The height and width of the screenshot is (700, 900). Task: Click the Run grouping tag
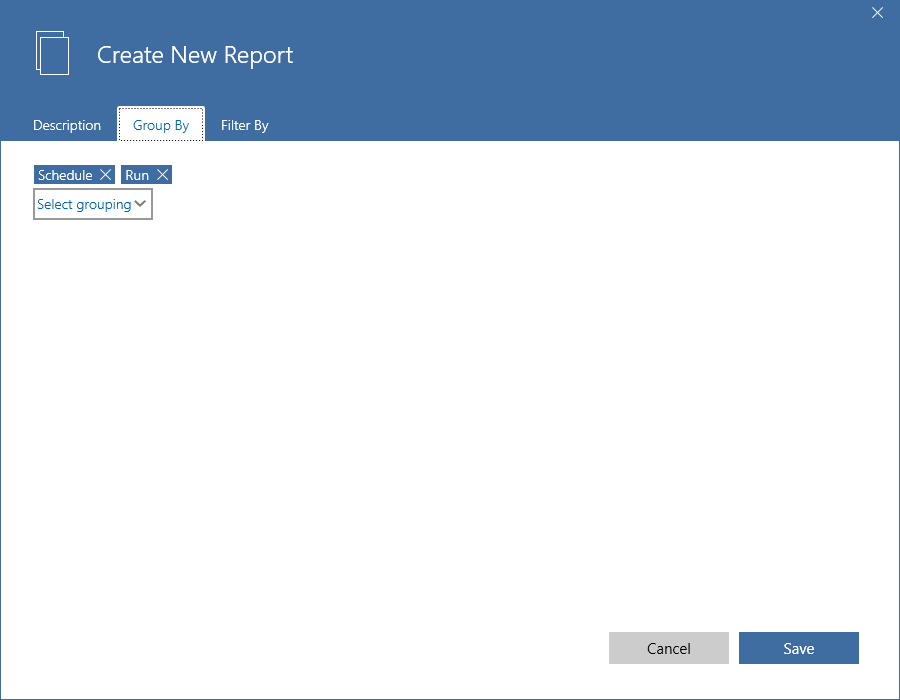click(137, 174)
